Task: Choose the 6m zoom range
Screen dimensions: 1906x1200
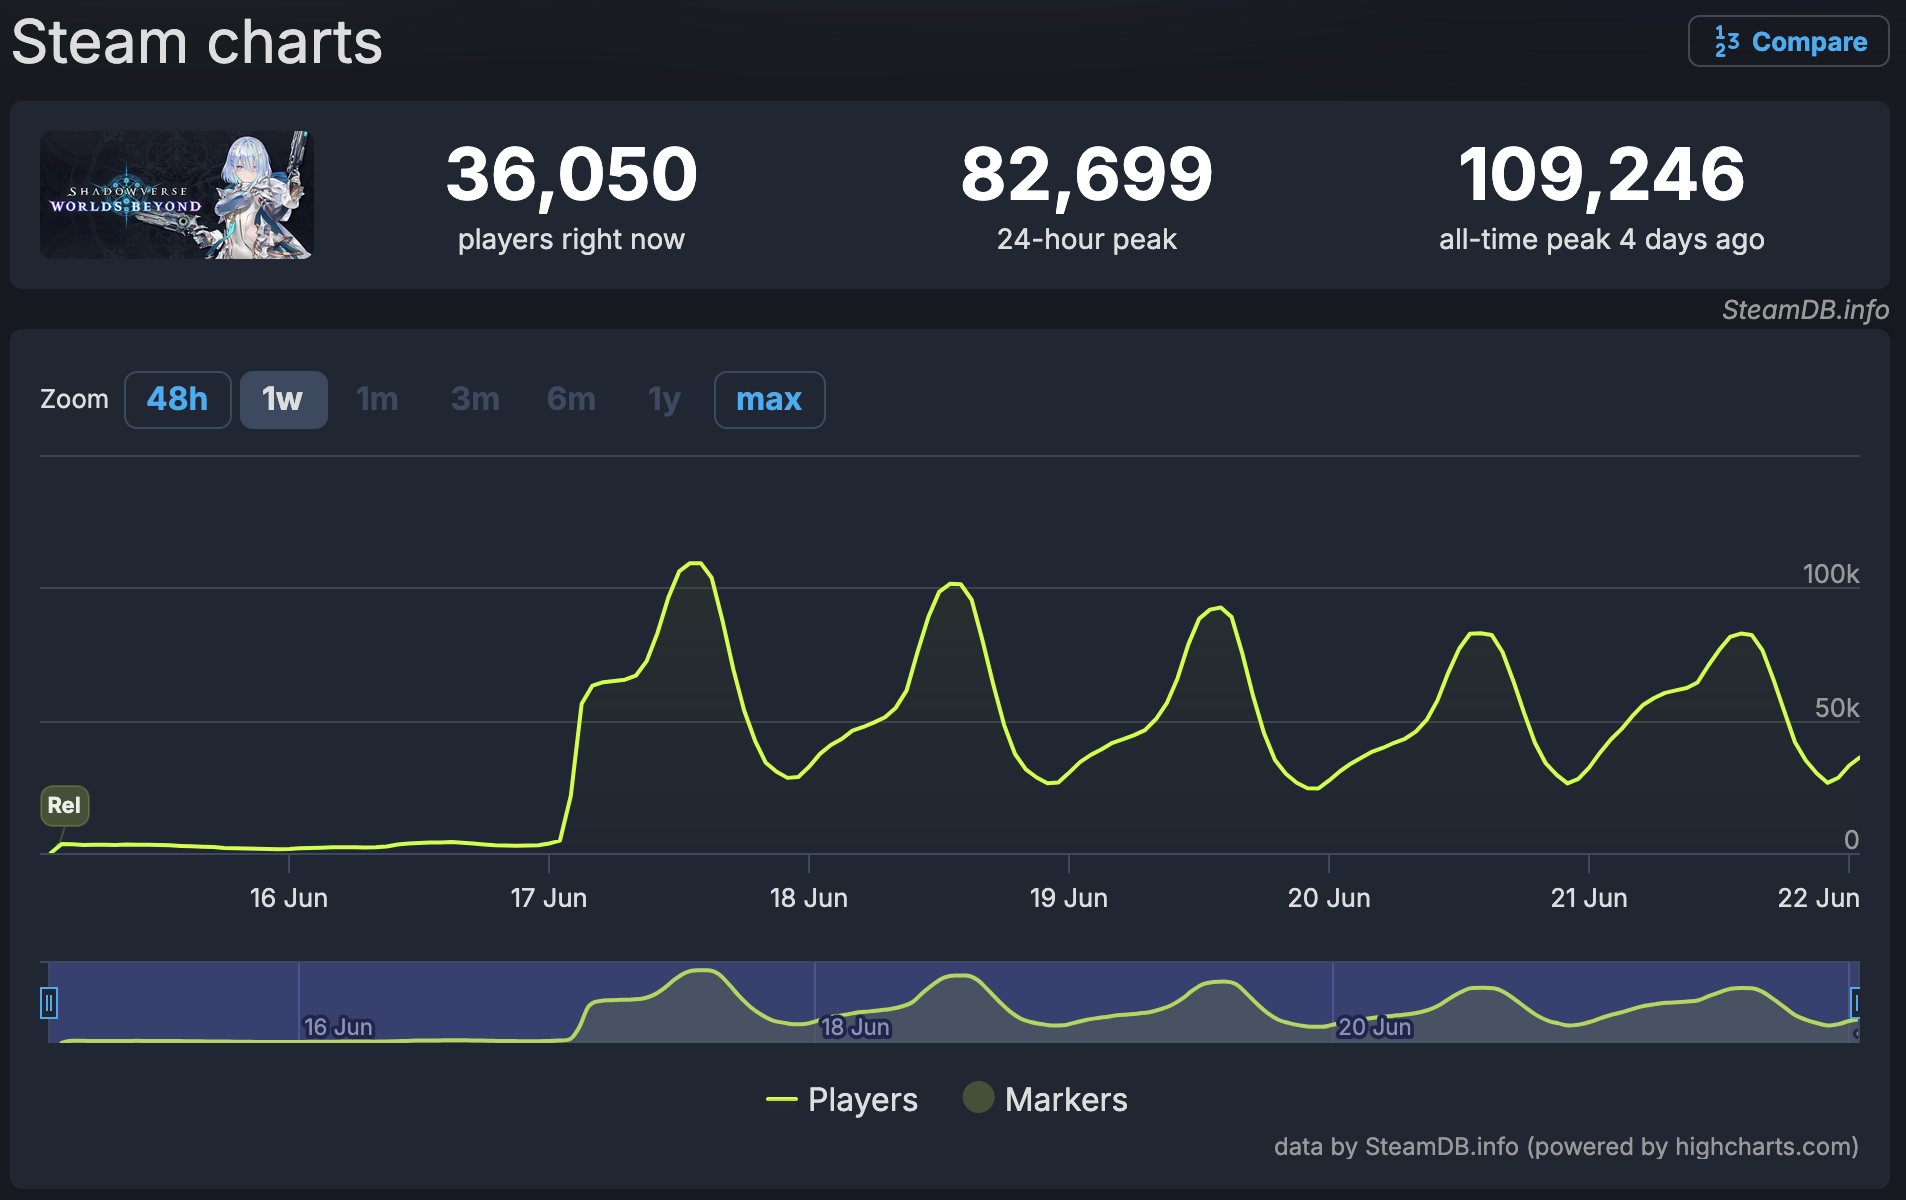Action: (x=571, y=400)
